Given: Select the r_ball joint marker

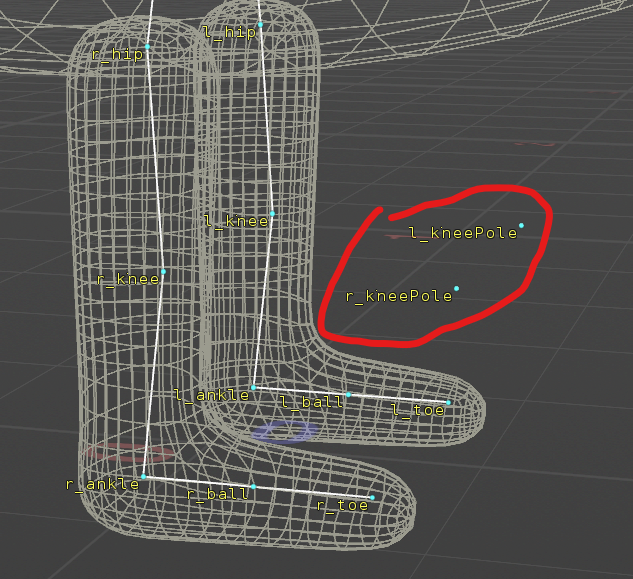Looking at the screenshot, I should (x=253, y=487).
